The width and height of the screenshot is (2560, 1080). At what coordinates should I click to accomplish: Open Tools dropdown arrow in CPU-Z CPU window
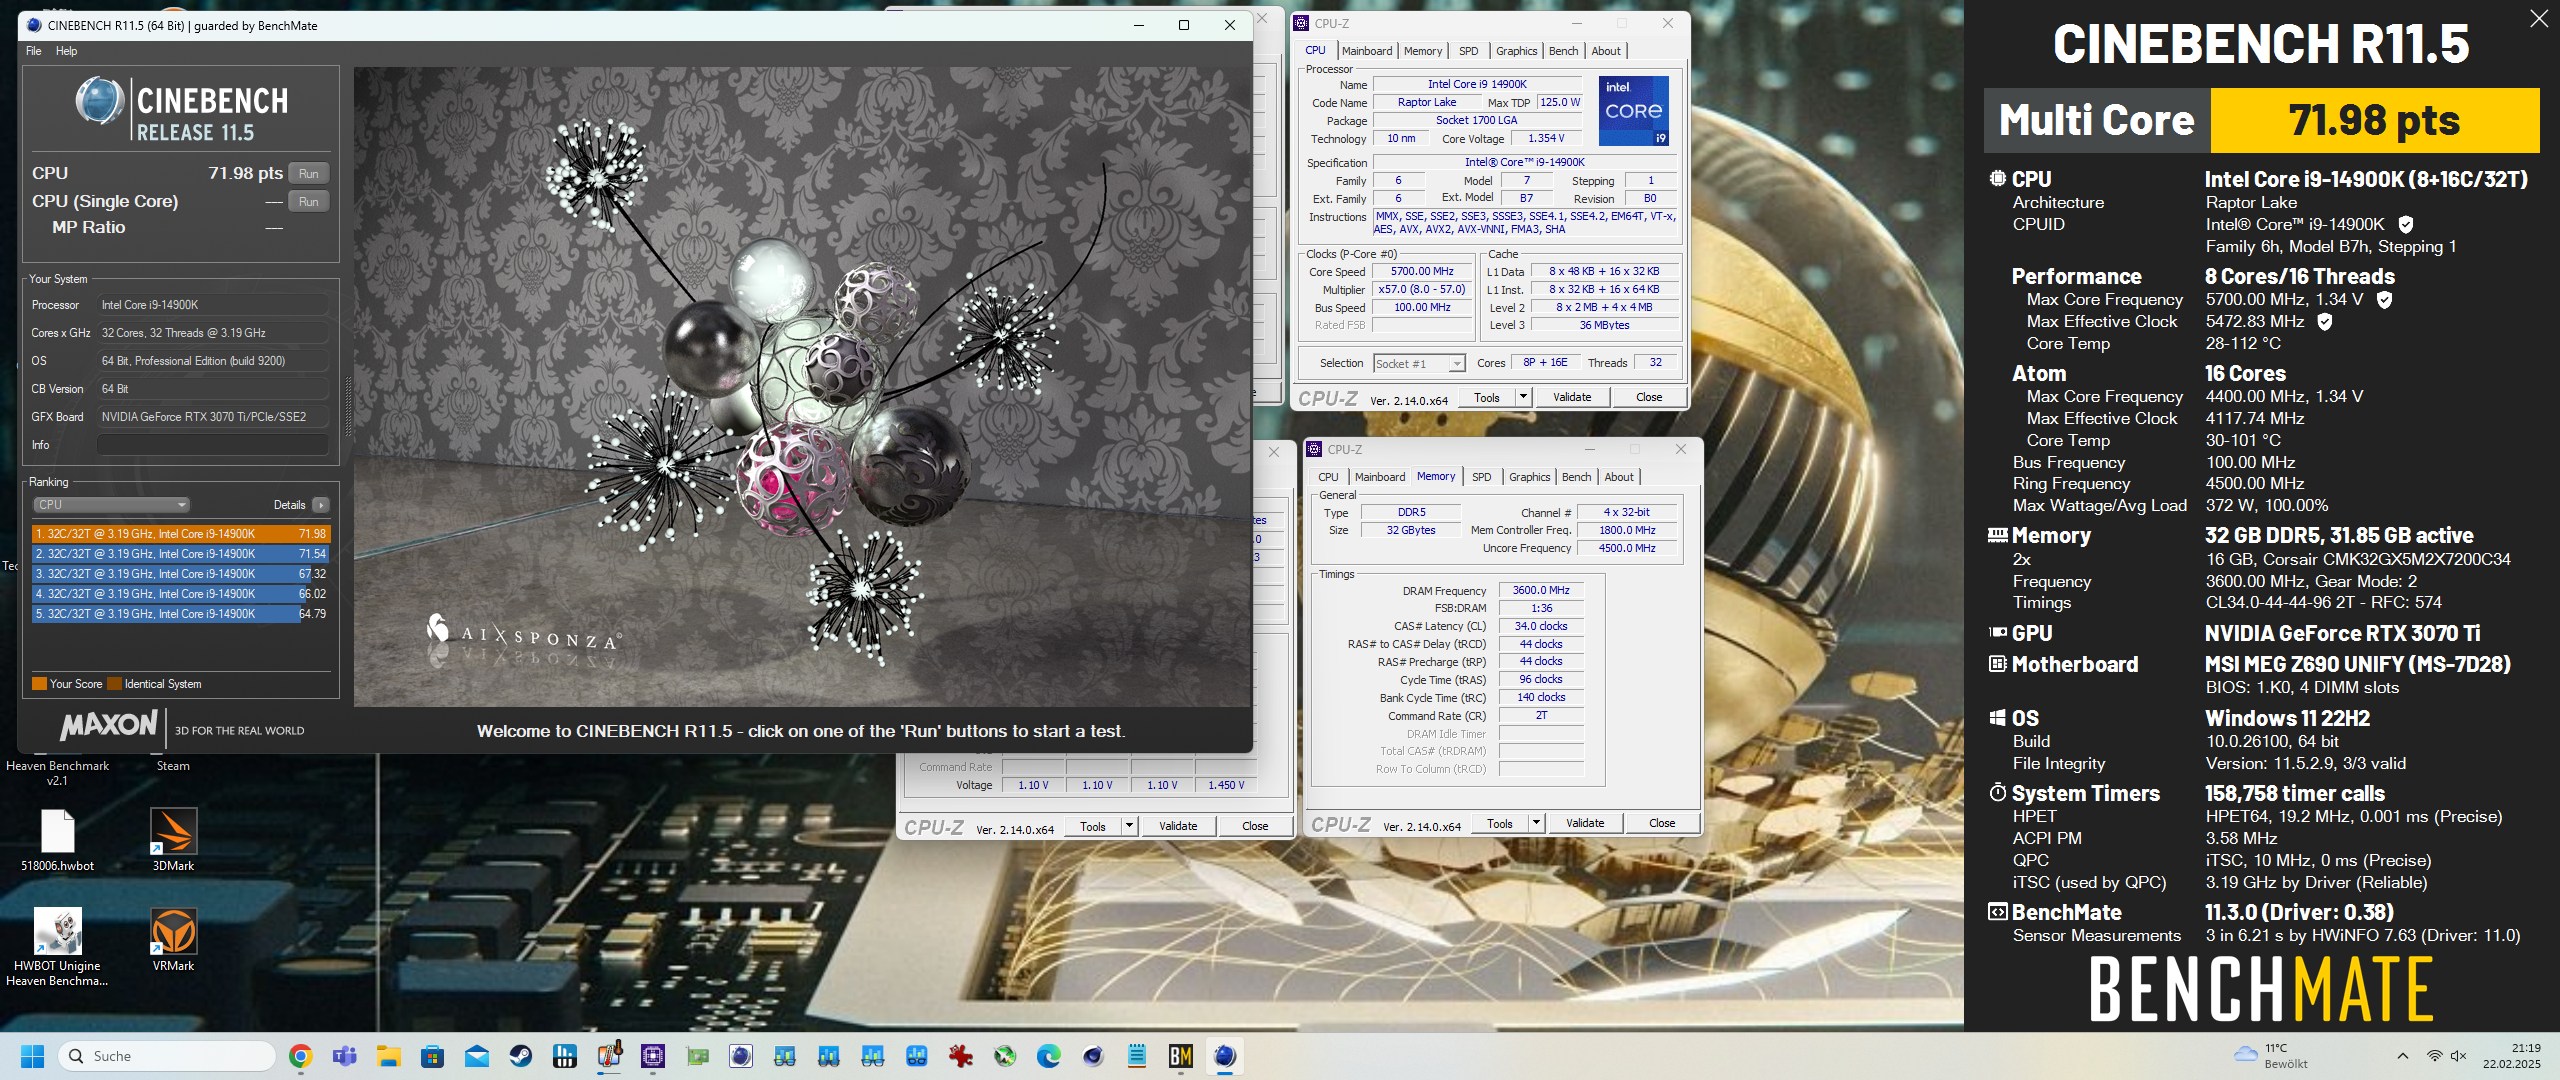[1523, 397]
